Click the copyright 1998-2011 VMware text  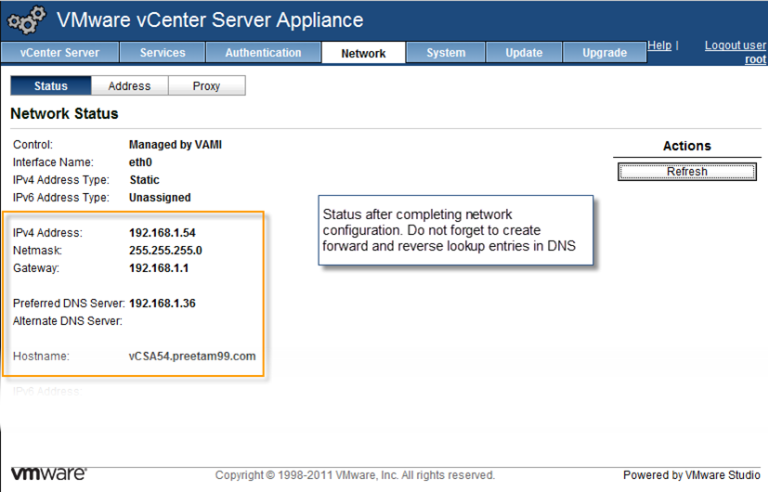pos(355,475)
